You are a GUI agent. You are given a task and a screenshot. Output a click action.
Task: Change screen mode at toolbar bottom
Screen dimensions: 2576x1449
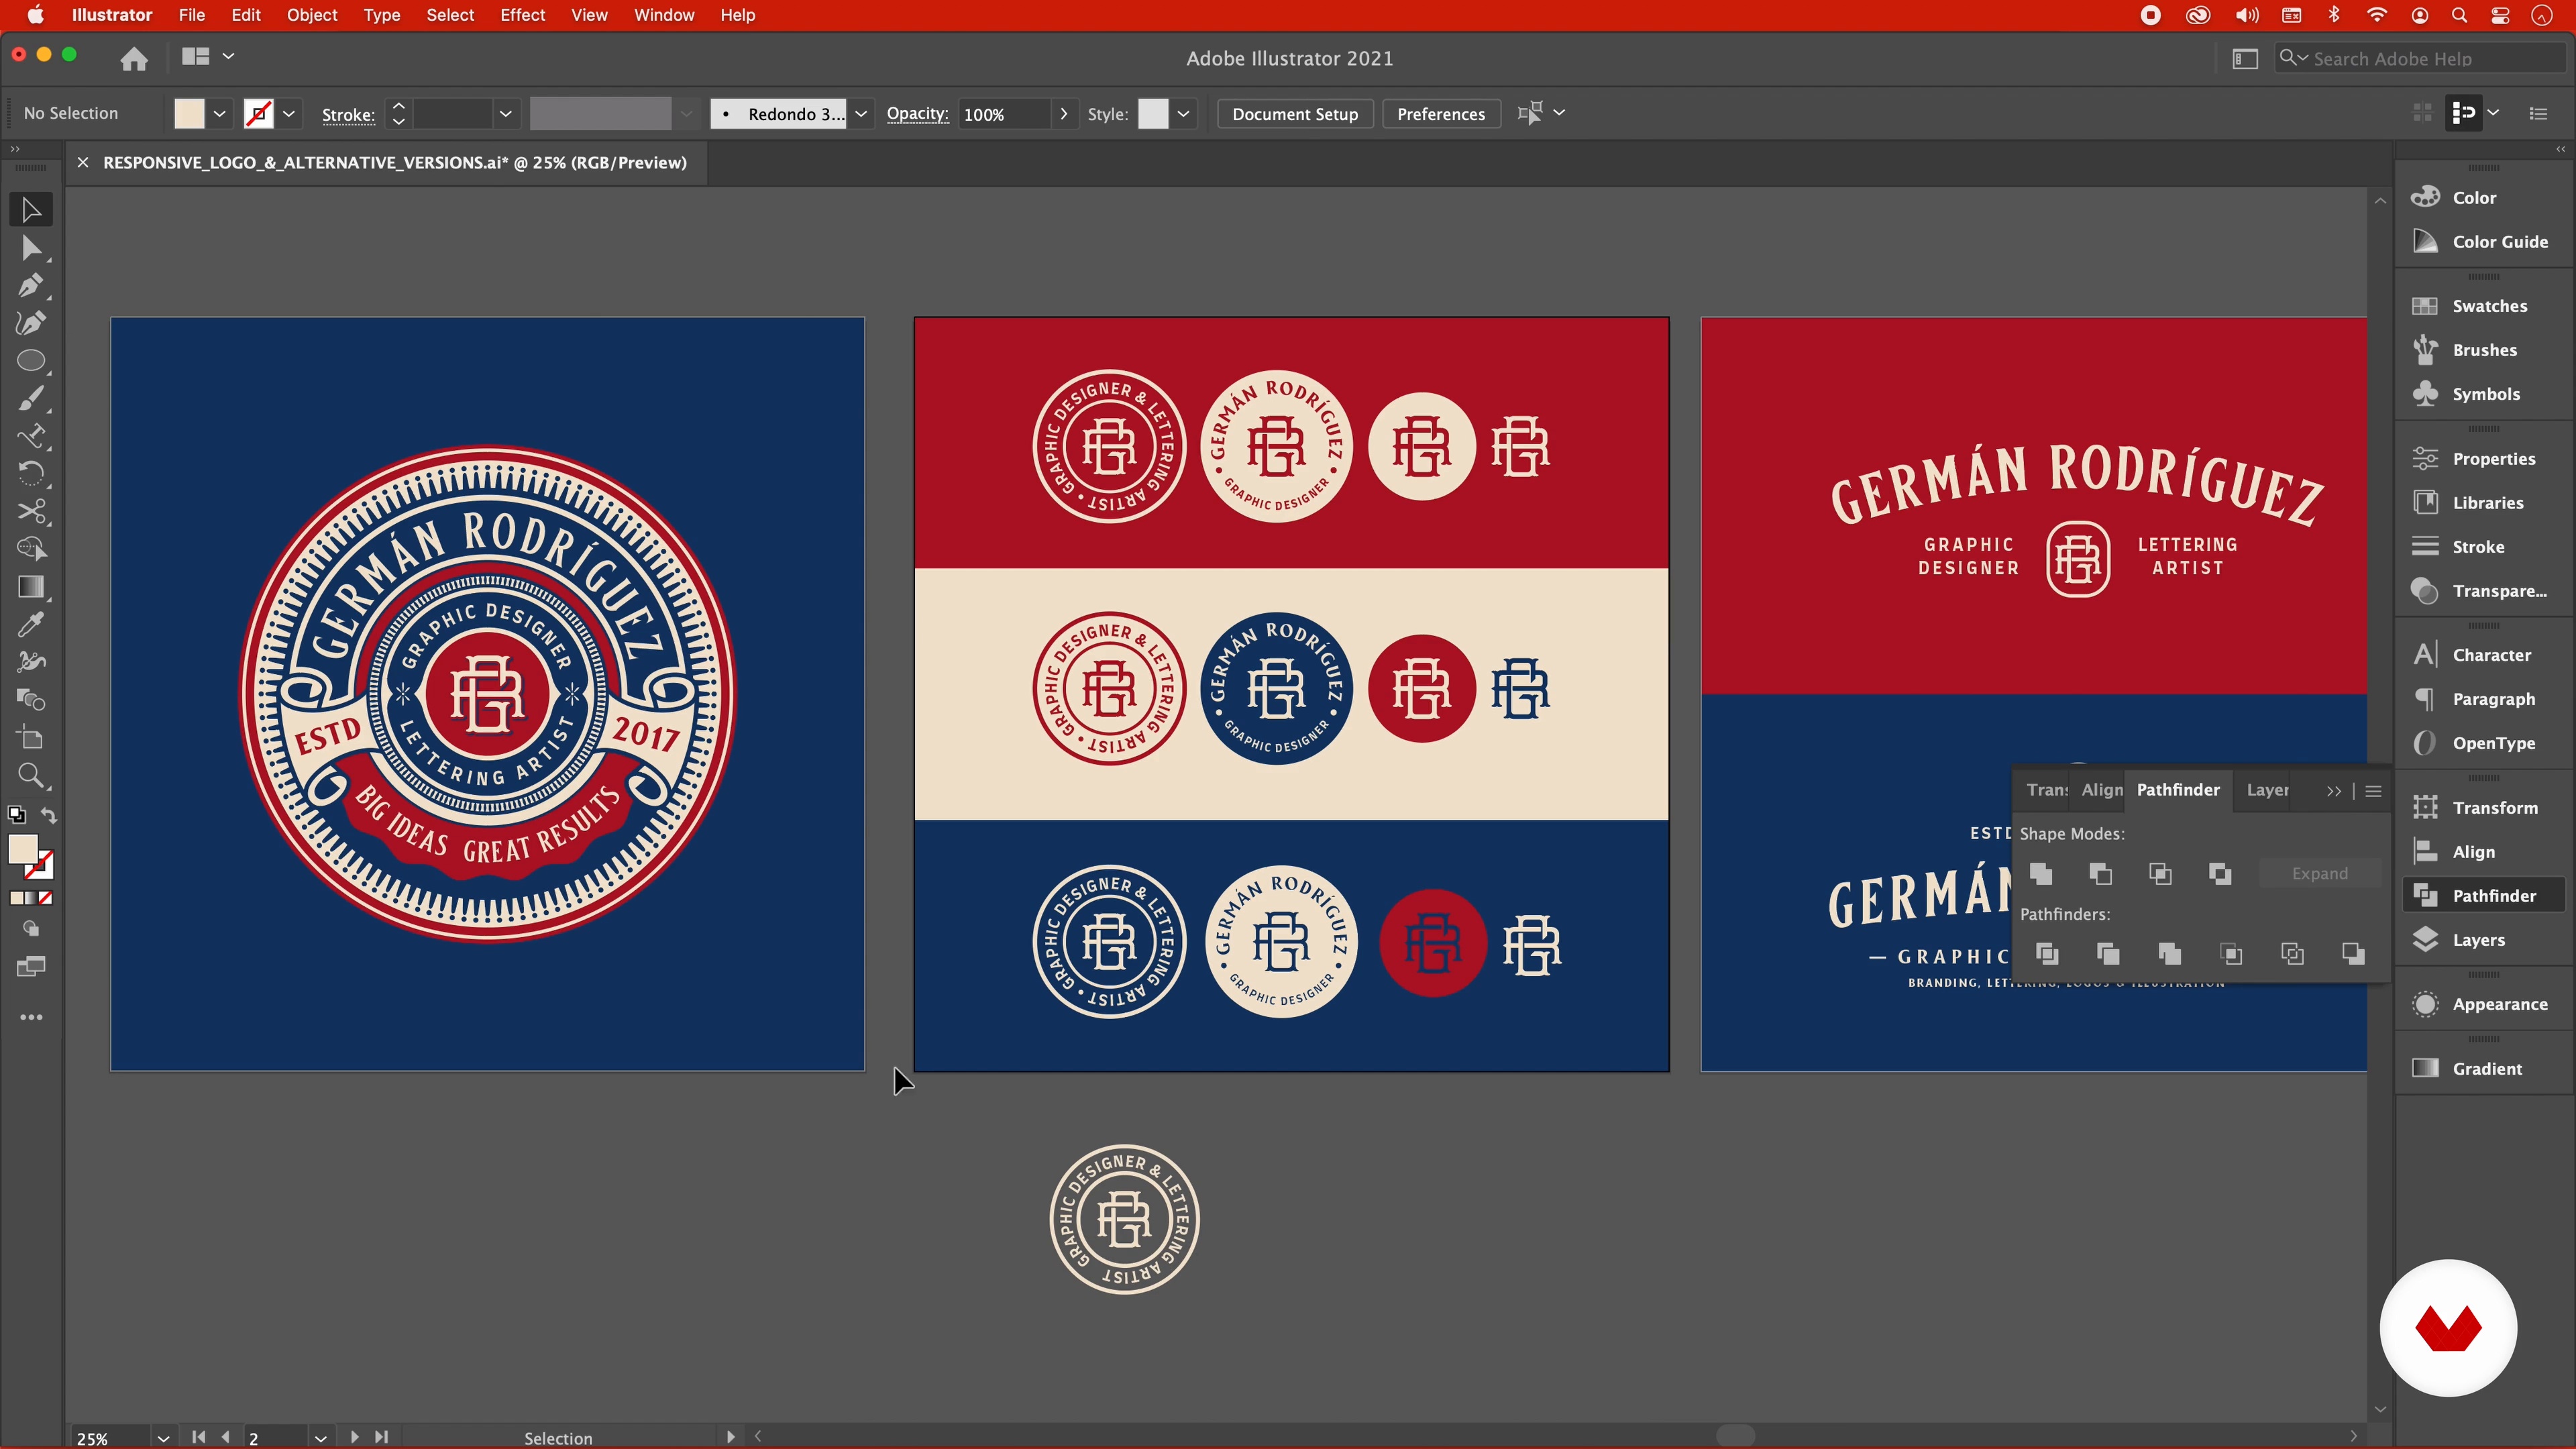pos(31,967)
